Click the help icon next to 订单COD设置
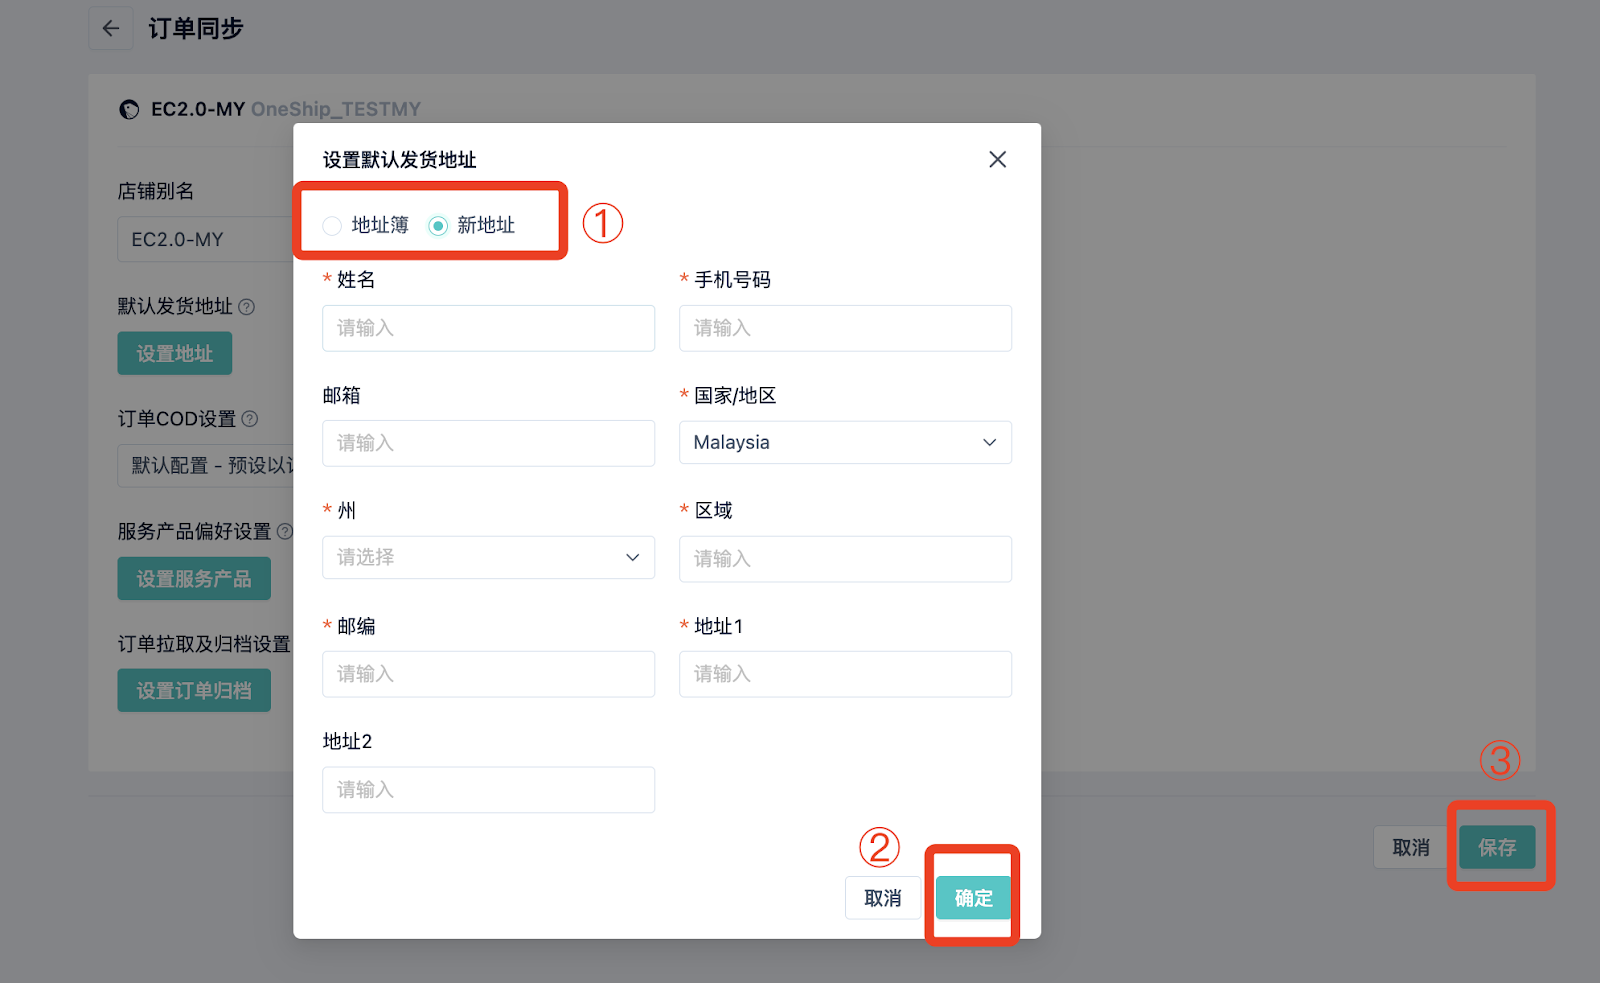 pyautogui.click(x=250, y=419)
